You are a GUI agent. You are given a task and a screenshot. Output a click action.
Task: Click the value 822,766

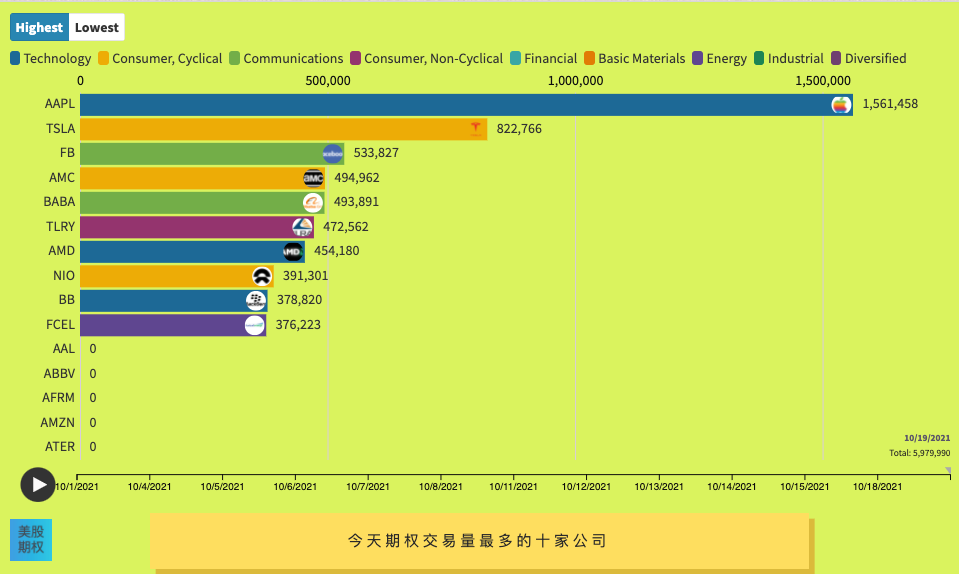coord(519,129)
